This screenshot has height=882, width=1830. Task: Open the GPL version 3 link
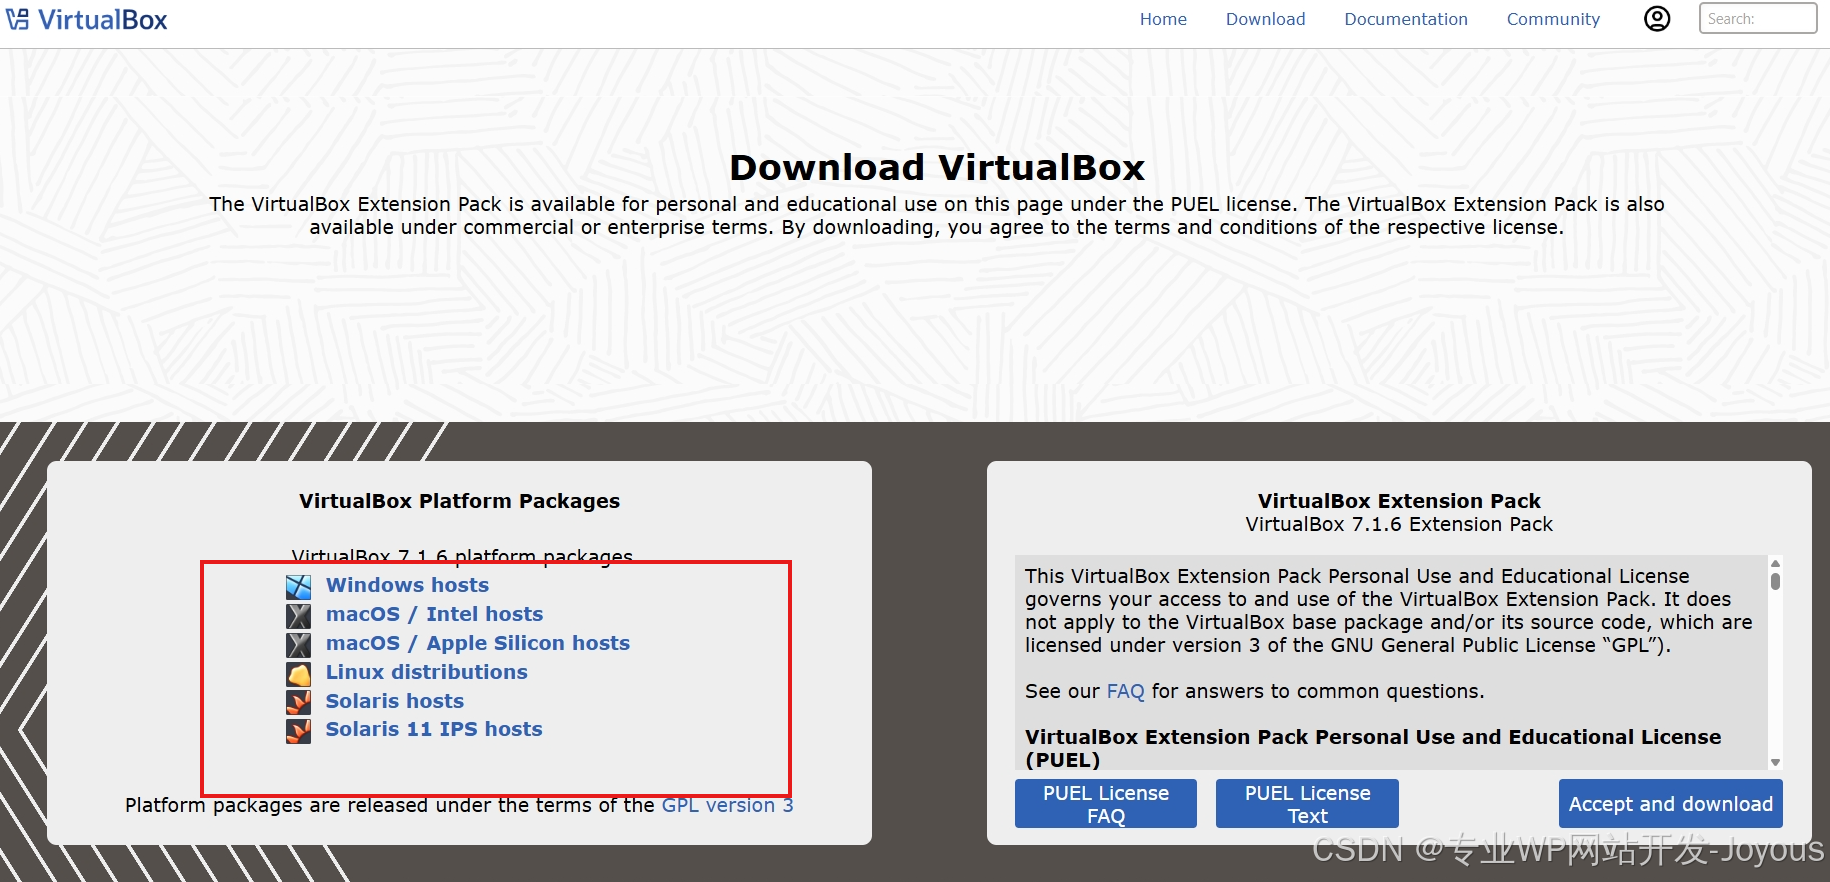[x=727, y=805]
